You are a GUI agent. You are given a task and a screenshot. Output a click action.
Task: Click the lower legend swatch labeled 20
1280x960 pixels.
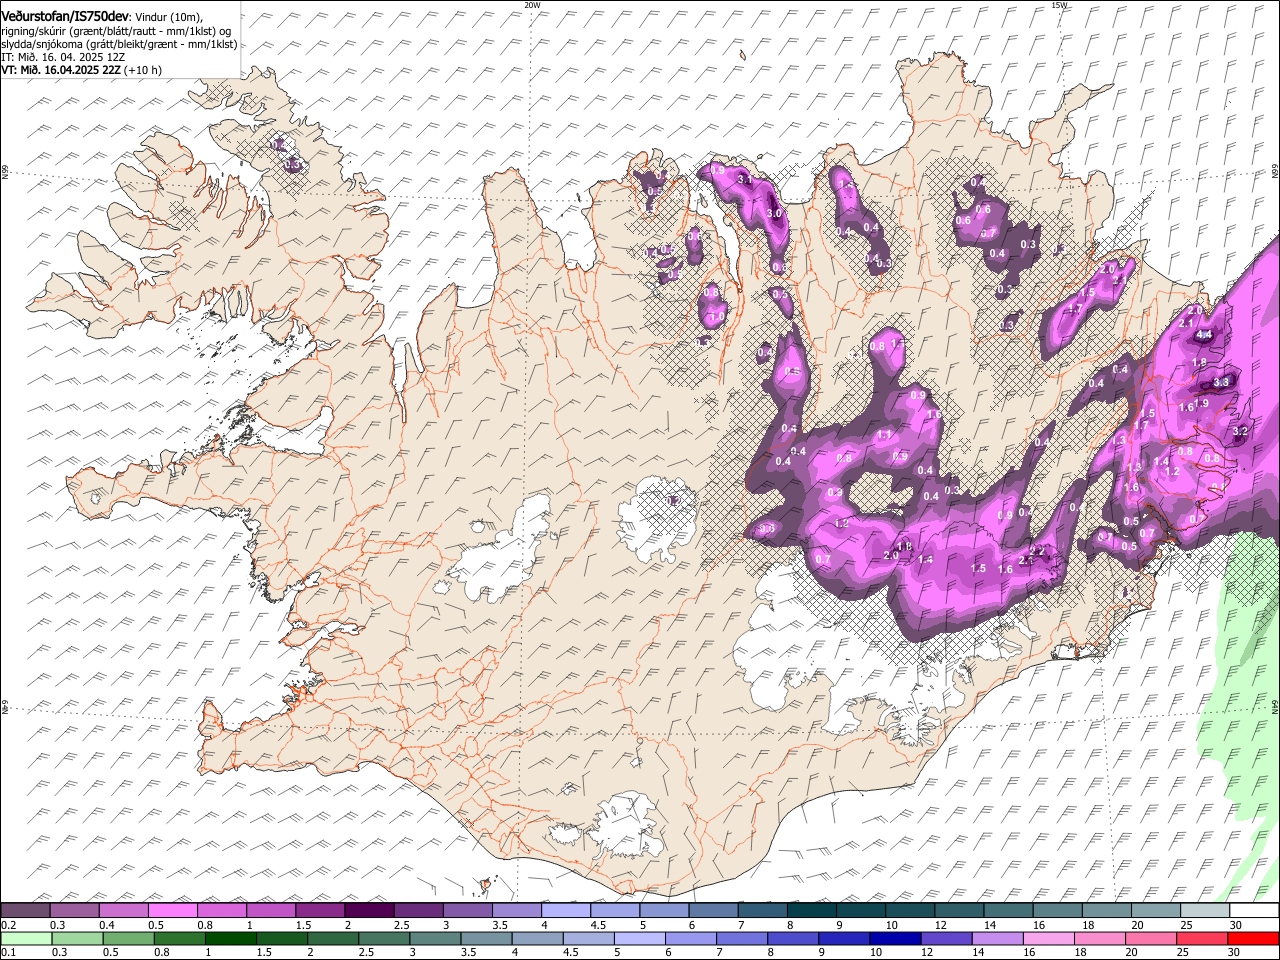point(1150,938)
